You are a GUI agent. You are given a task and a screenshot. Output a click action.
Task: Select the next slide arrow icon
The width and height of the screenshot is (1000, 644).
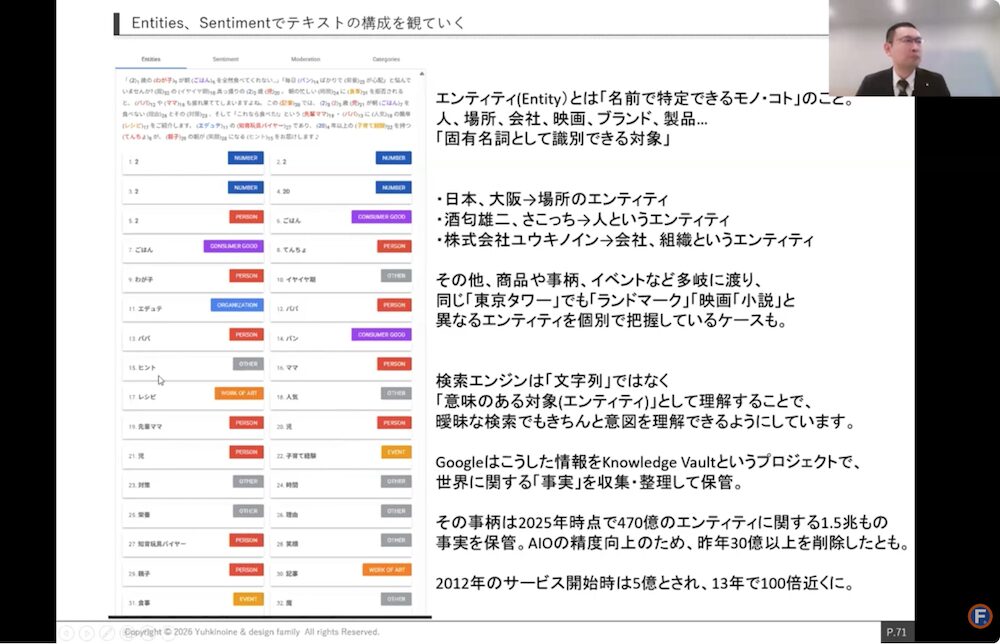click(88, 632)
